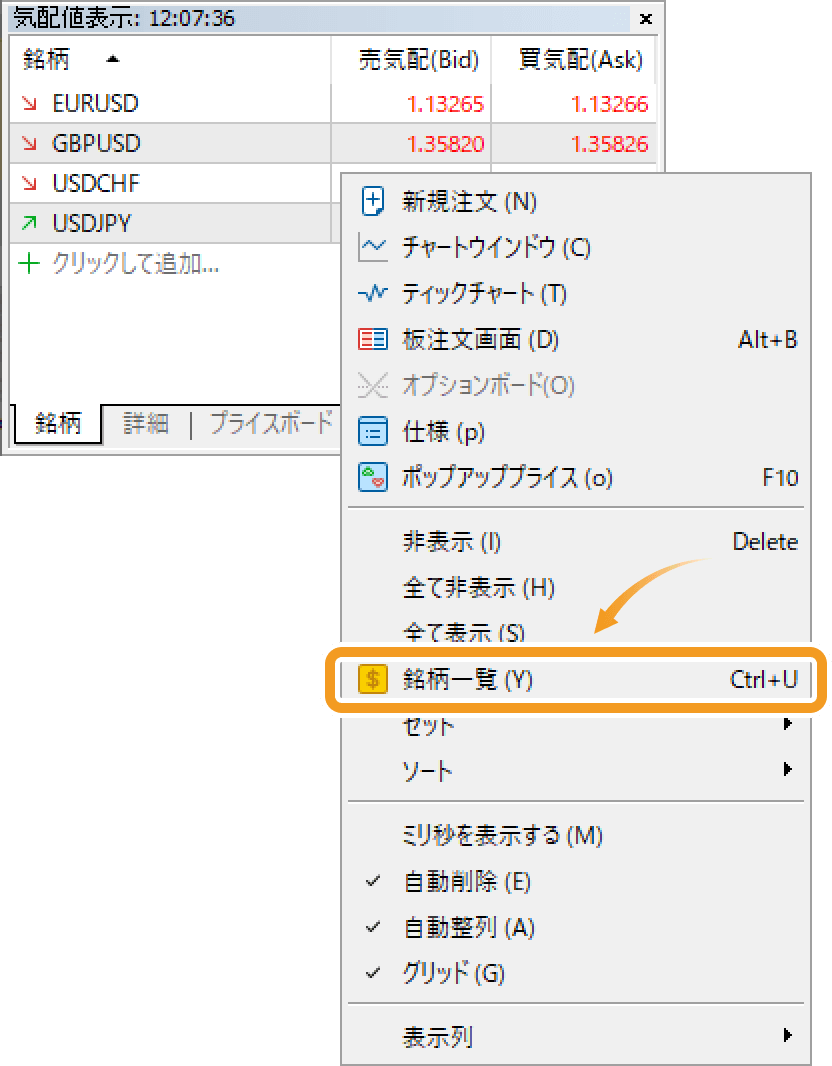Switch to the プライスボード tab

pyautogui.click(x=271, y=424)
